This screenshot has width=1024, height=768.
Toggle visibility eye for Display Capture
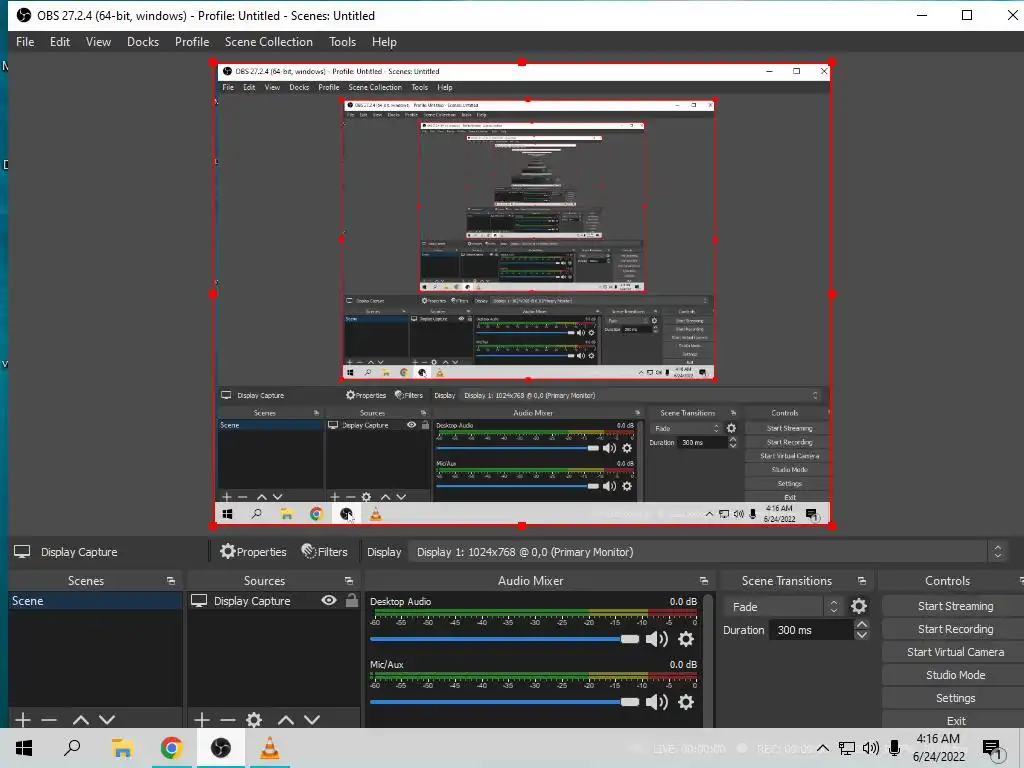(329, 600)
